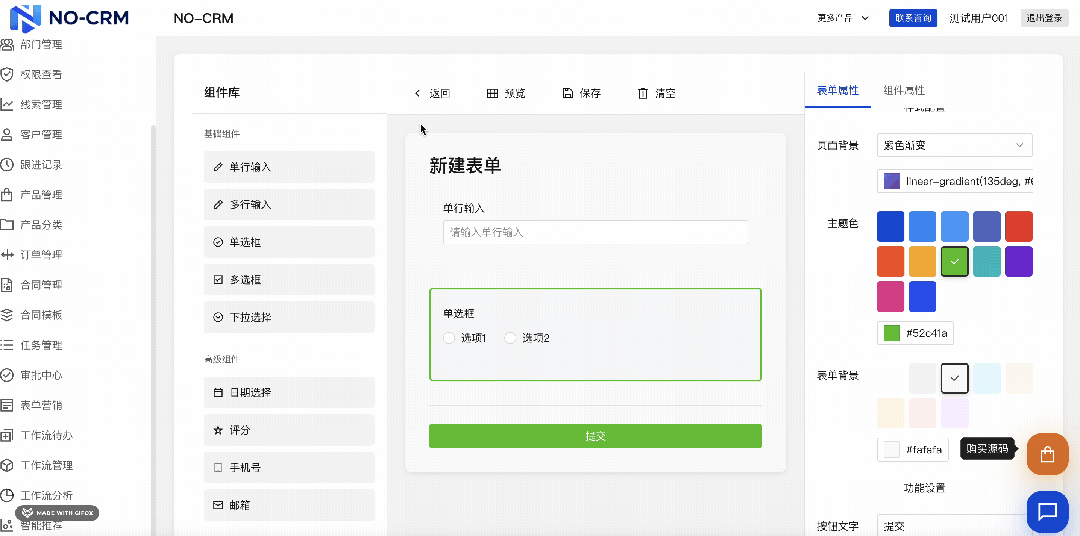Go back using the 返回 arrow
This screenshot has height=536, width=1080.
[432, 94]
